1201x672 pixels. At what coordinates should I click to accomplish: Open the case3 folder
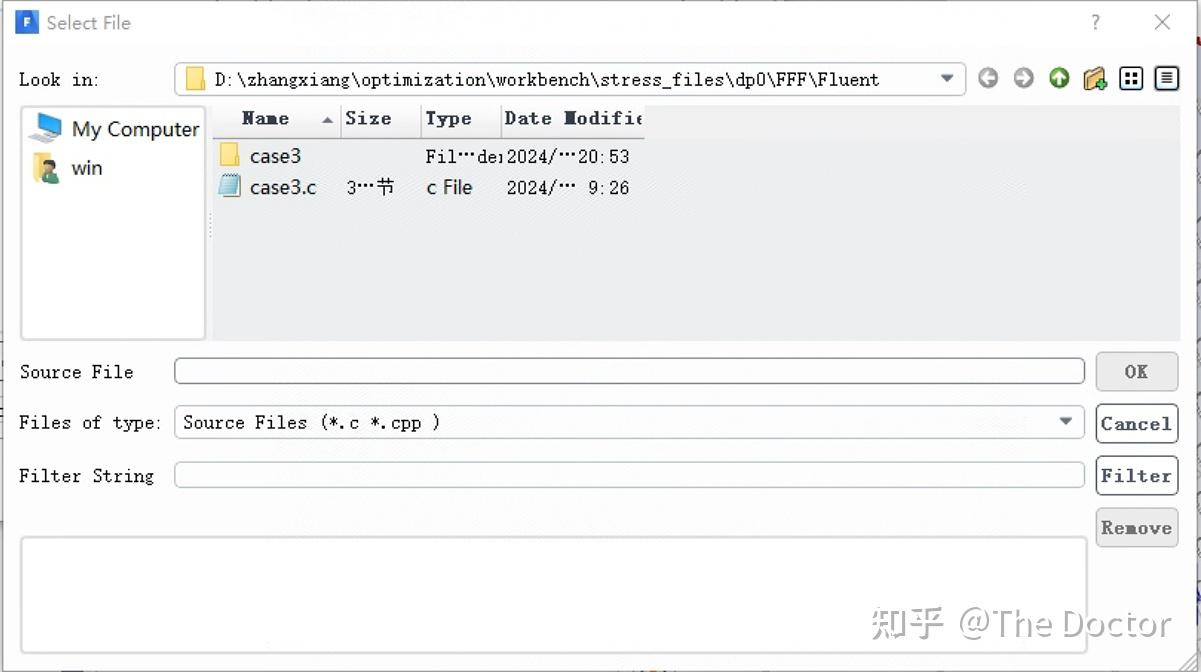pos(273,156)
